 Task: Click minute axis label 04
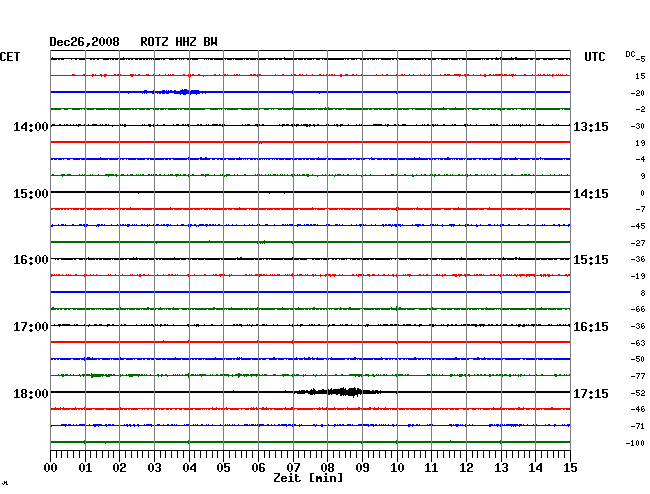coord(189,468)
